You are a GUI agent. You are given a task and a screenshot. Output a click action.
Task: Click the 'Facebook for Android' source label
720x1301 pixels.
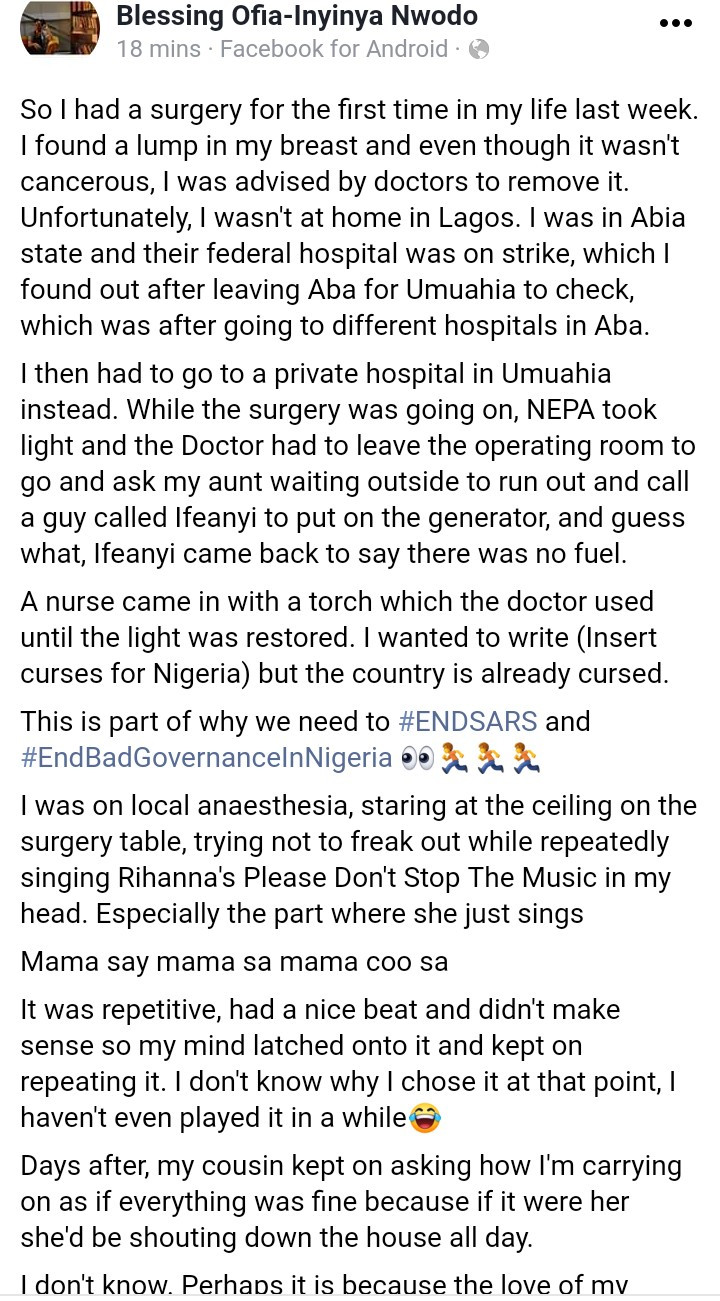point(334,49)
